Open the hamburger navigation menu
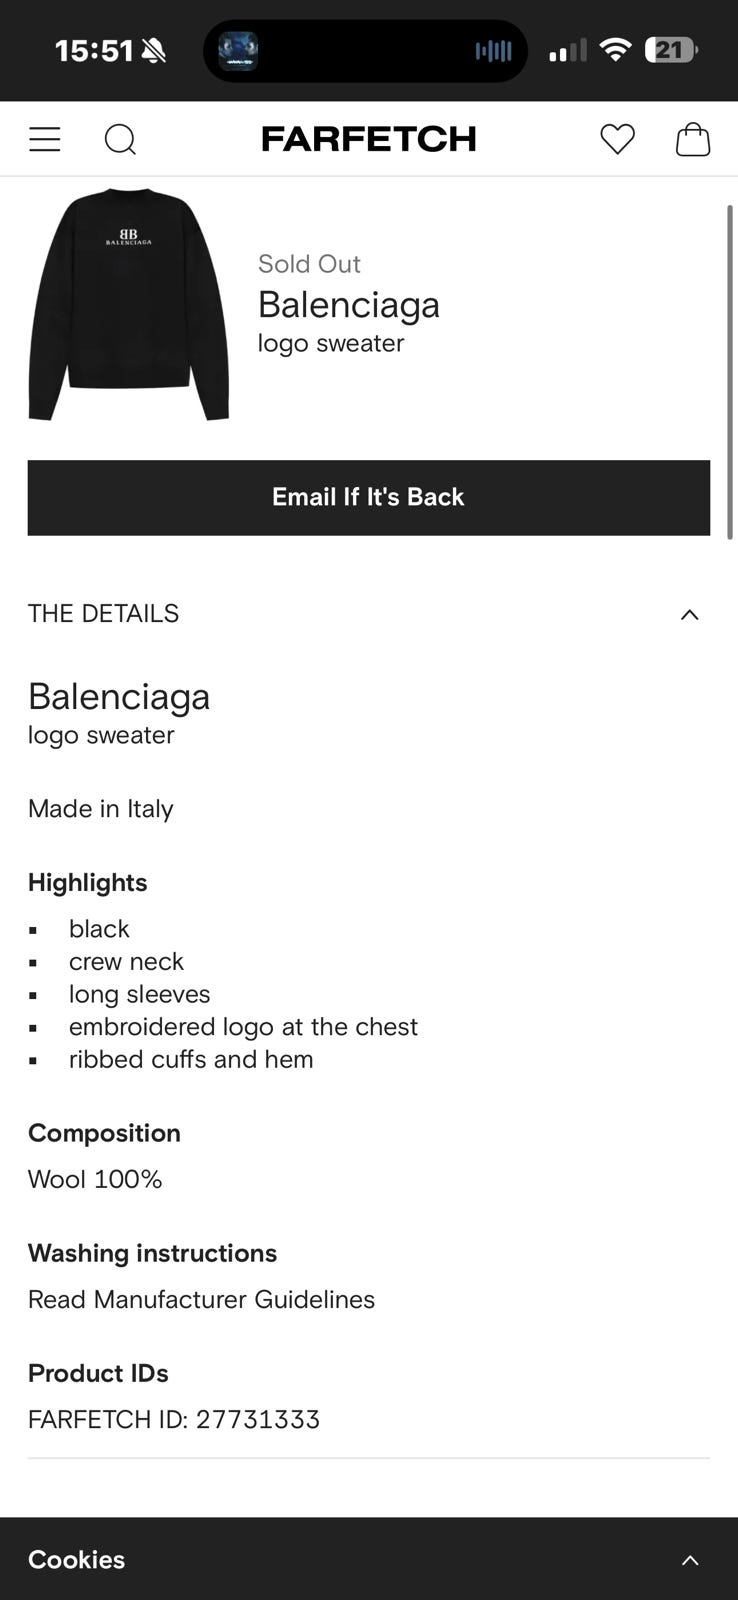738x1600 pixels. click(44, 139)
